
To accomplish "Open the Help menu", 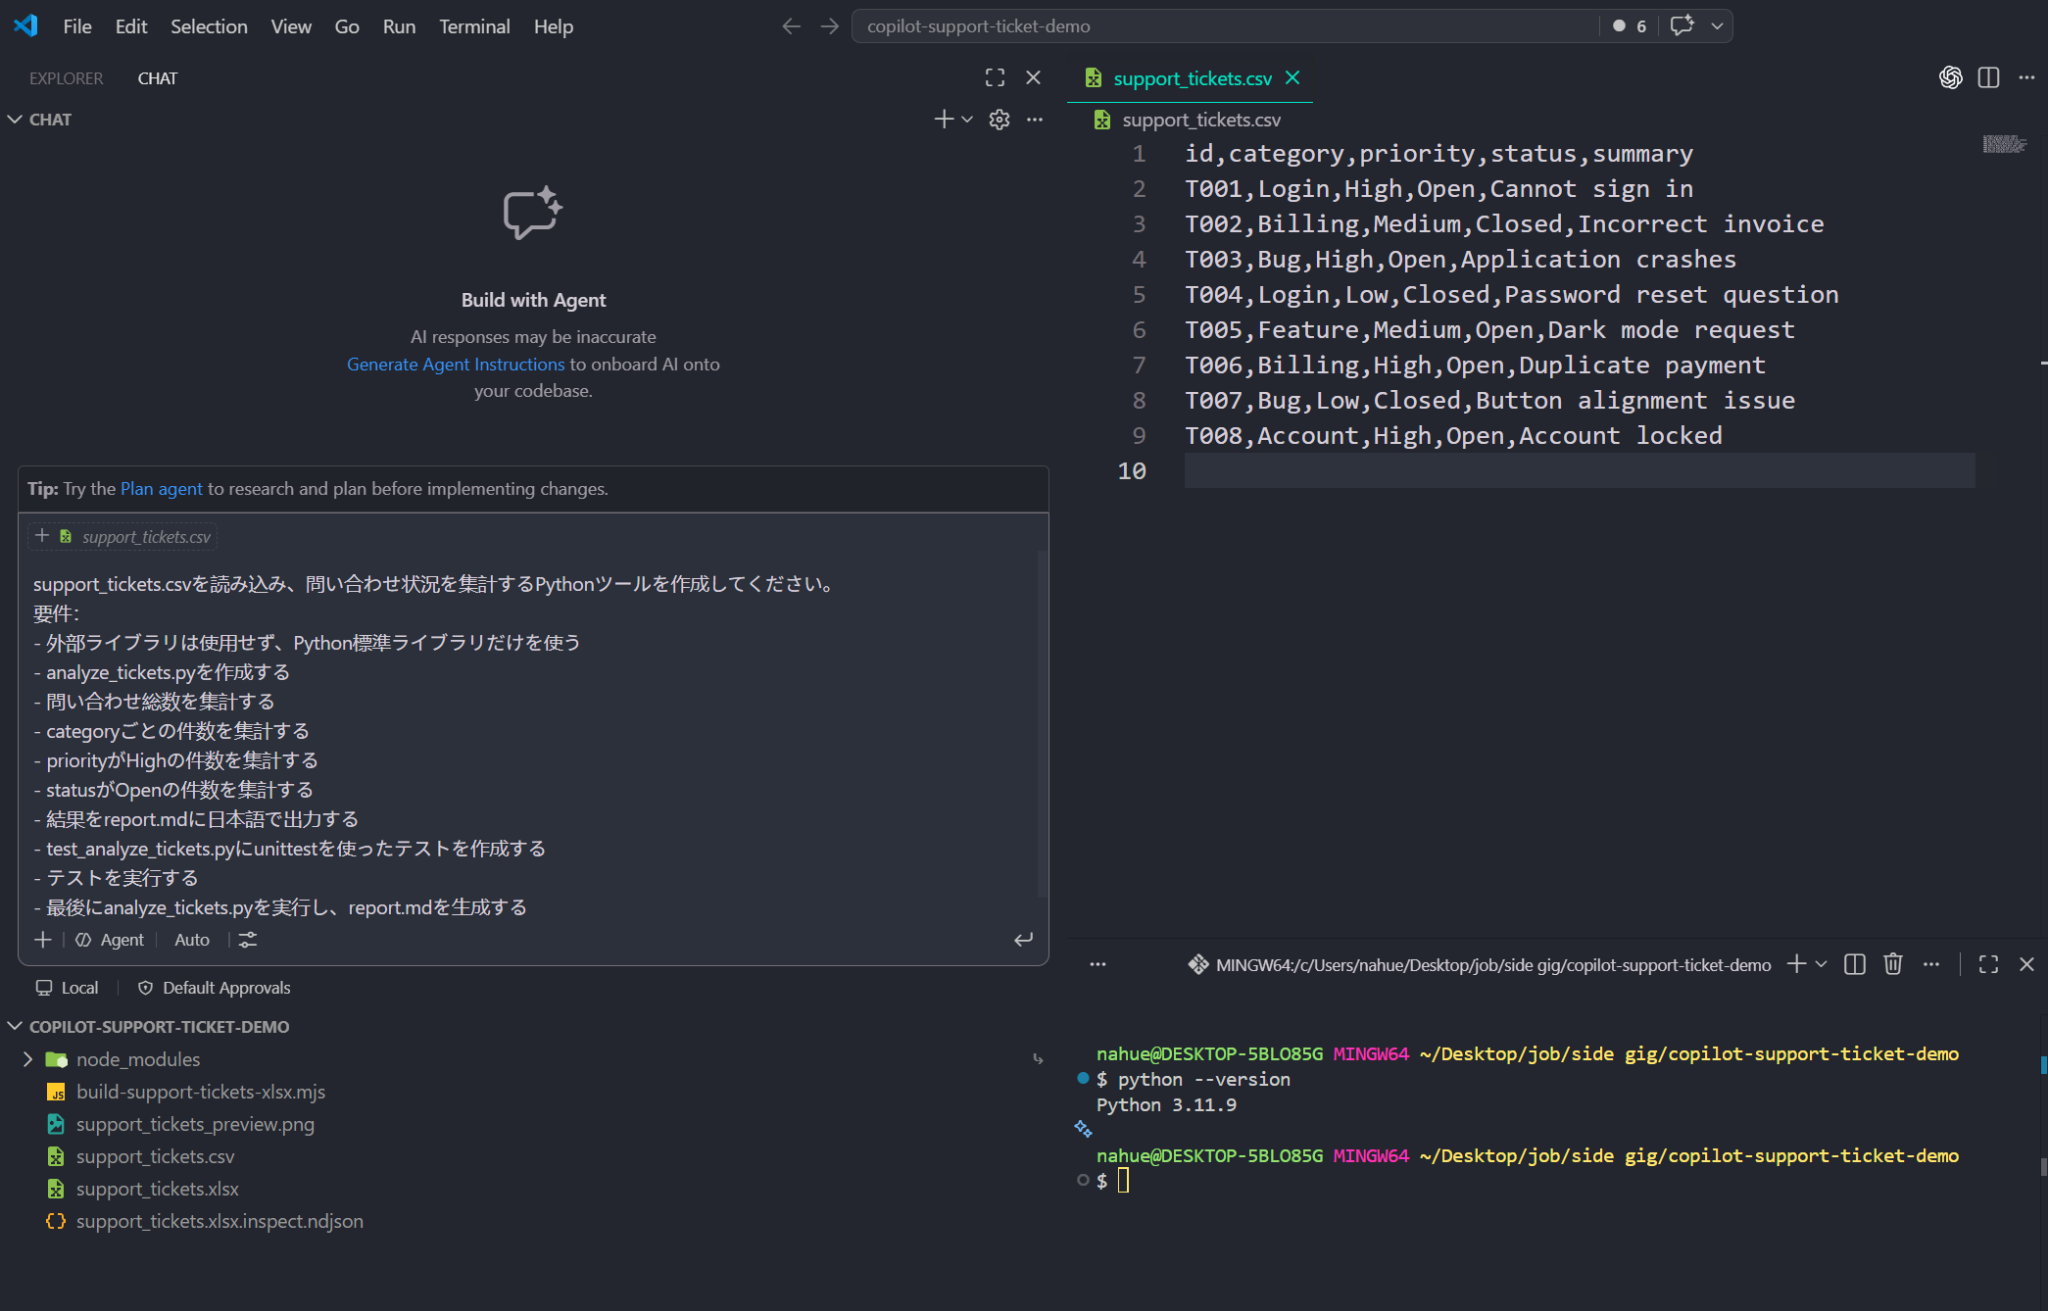I will tap(553, 27).
